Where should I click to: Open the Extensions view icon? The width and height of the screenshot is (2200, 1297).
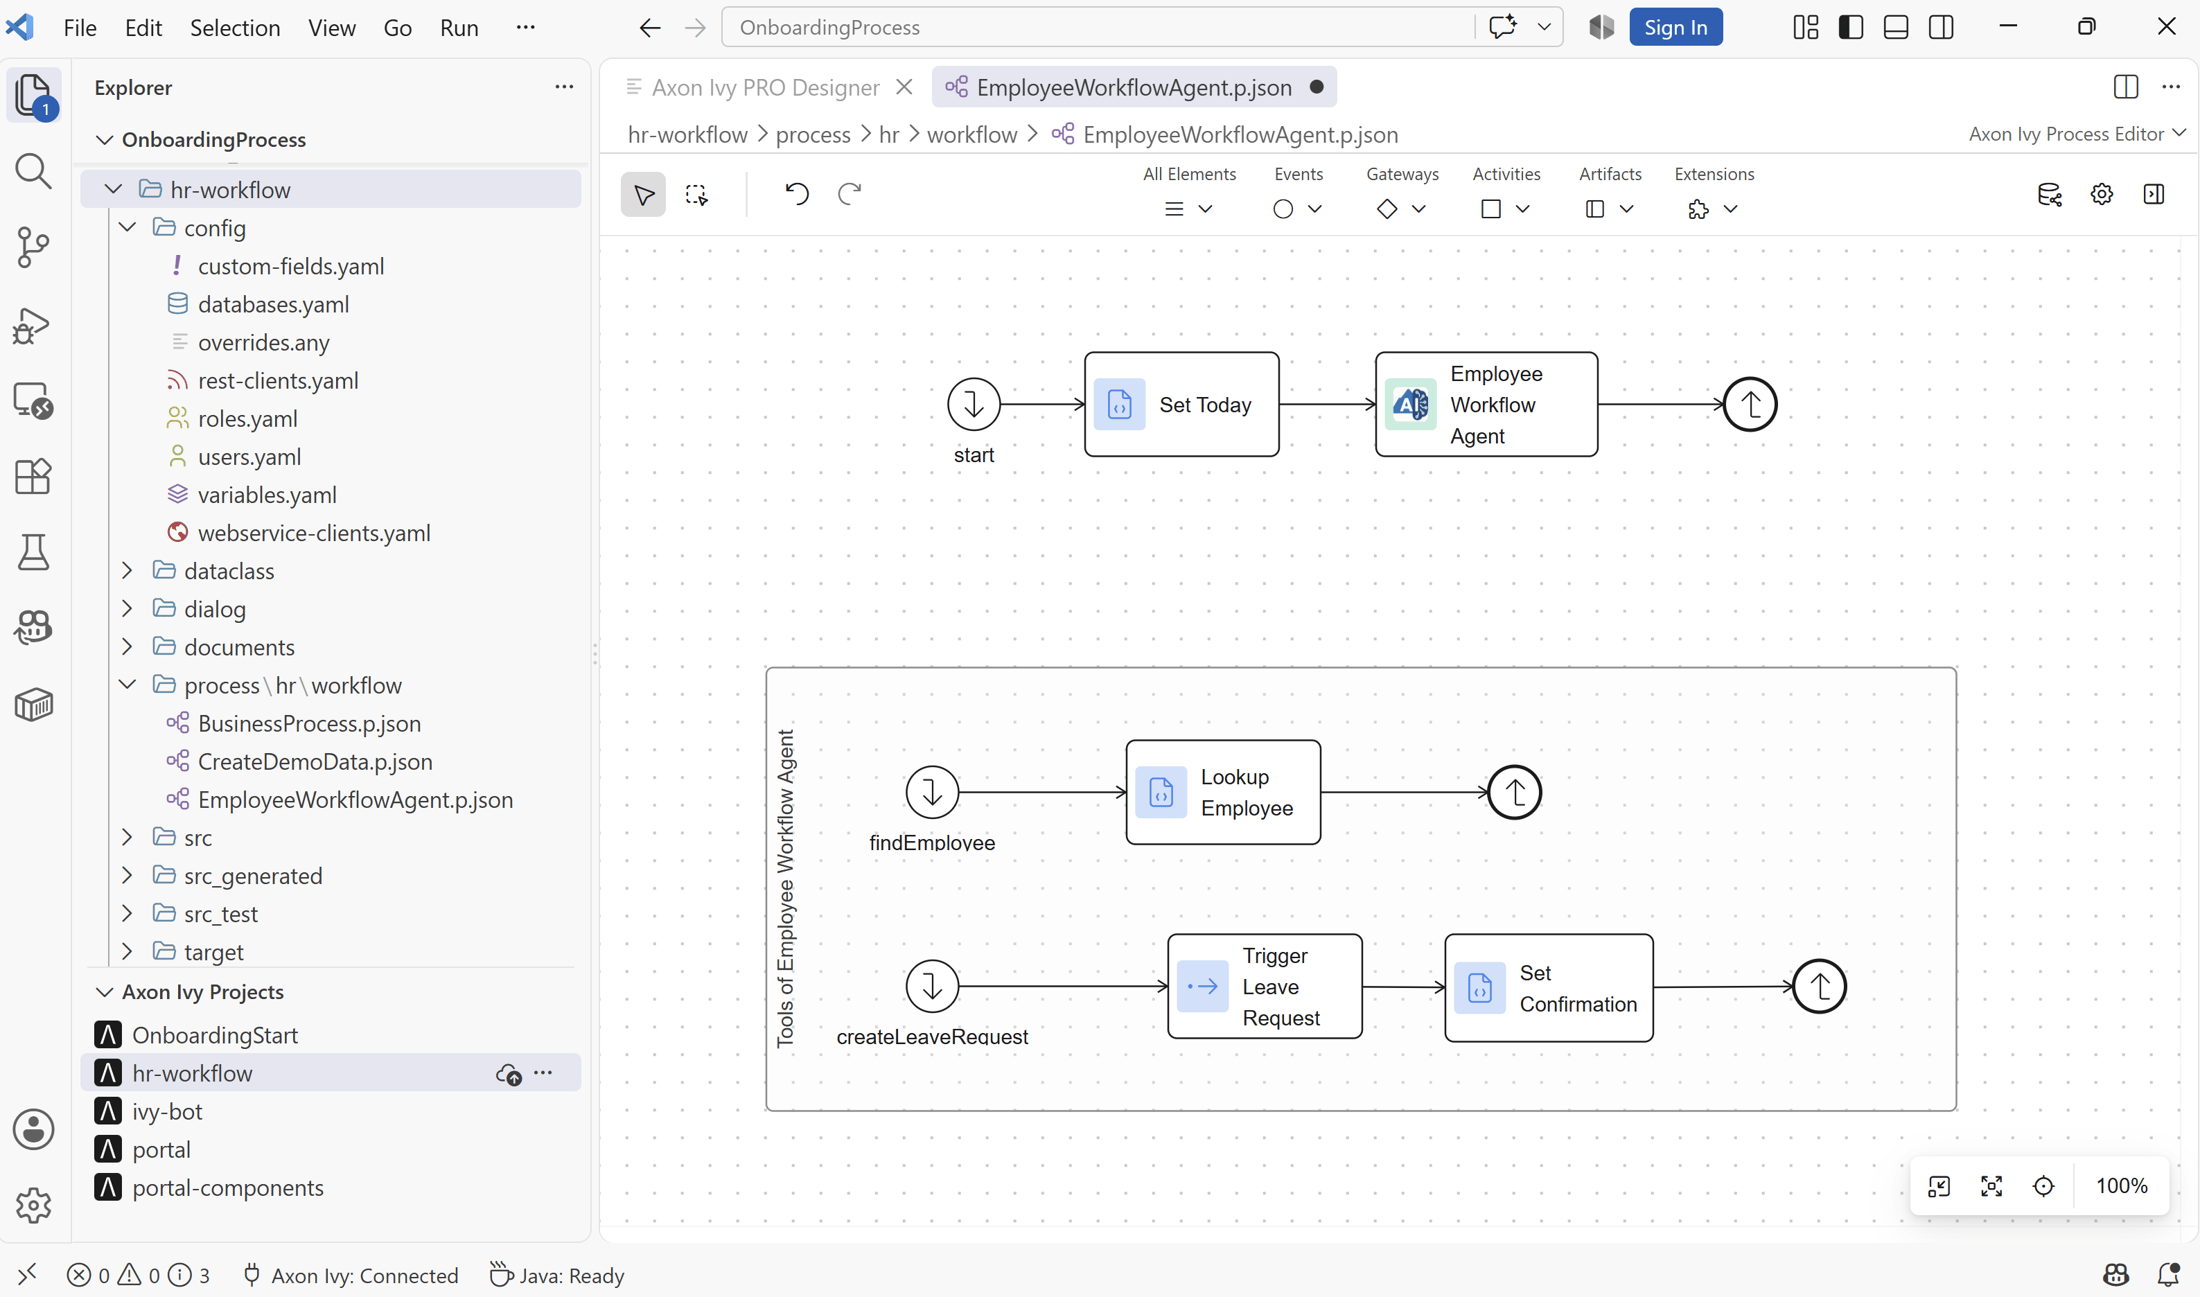click(x=33, y=476)
